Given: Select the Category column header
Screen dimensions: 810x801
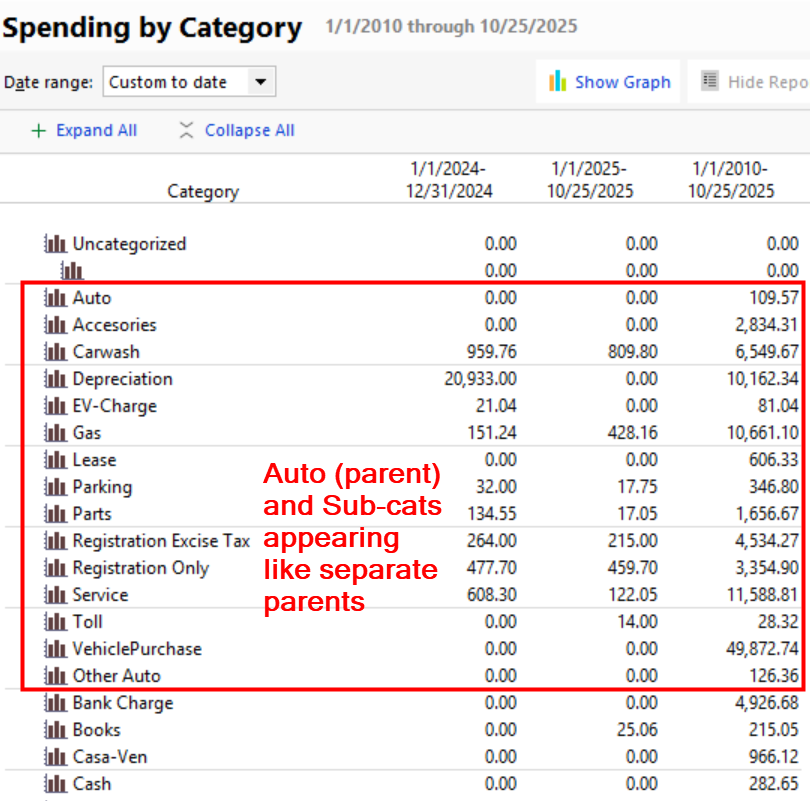Looking at the screenshot, I should [203, 192].
